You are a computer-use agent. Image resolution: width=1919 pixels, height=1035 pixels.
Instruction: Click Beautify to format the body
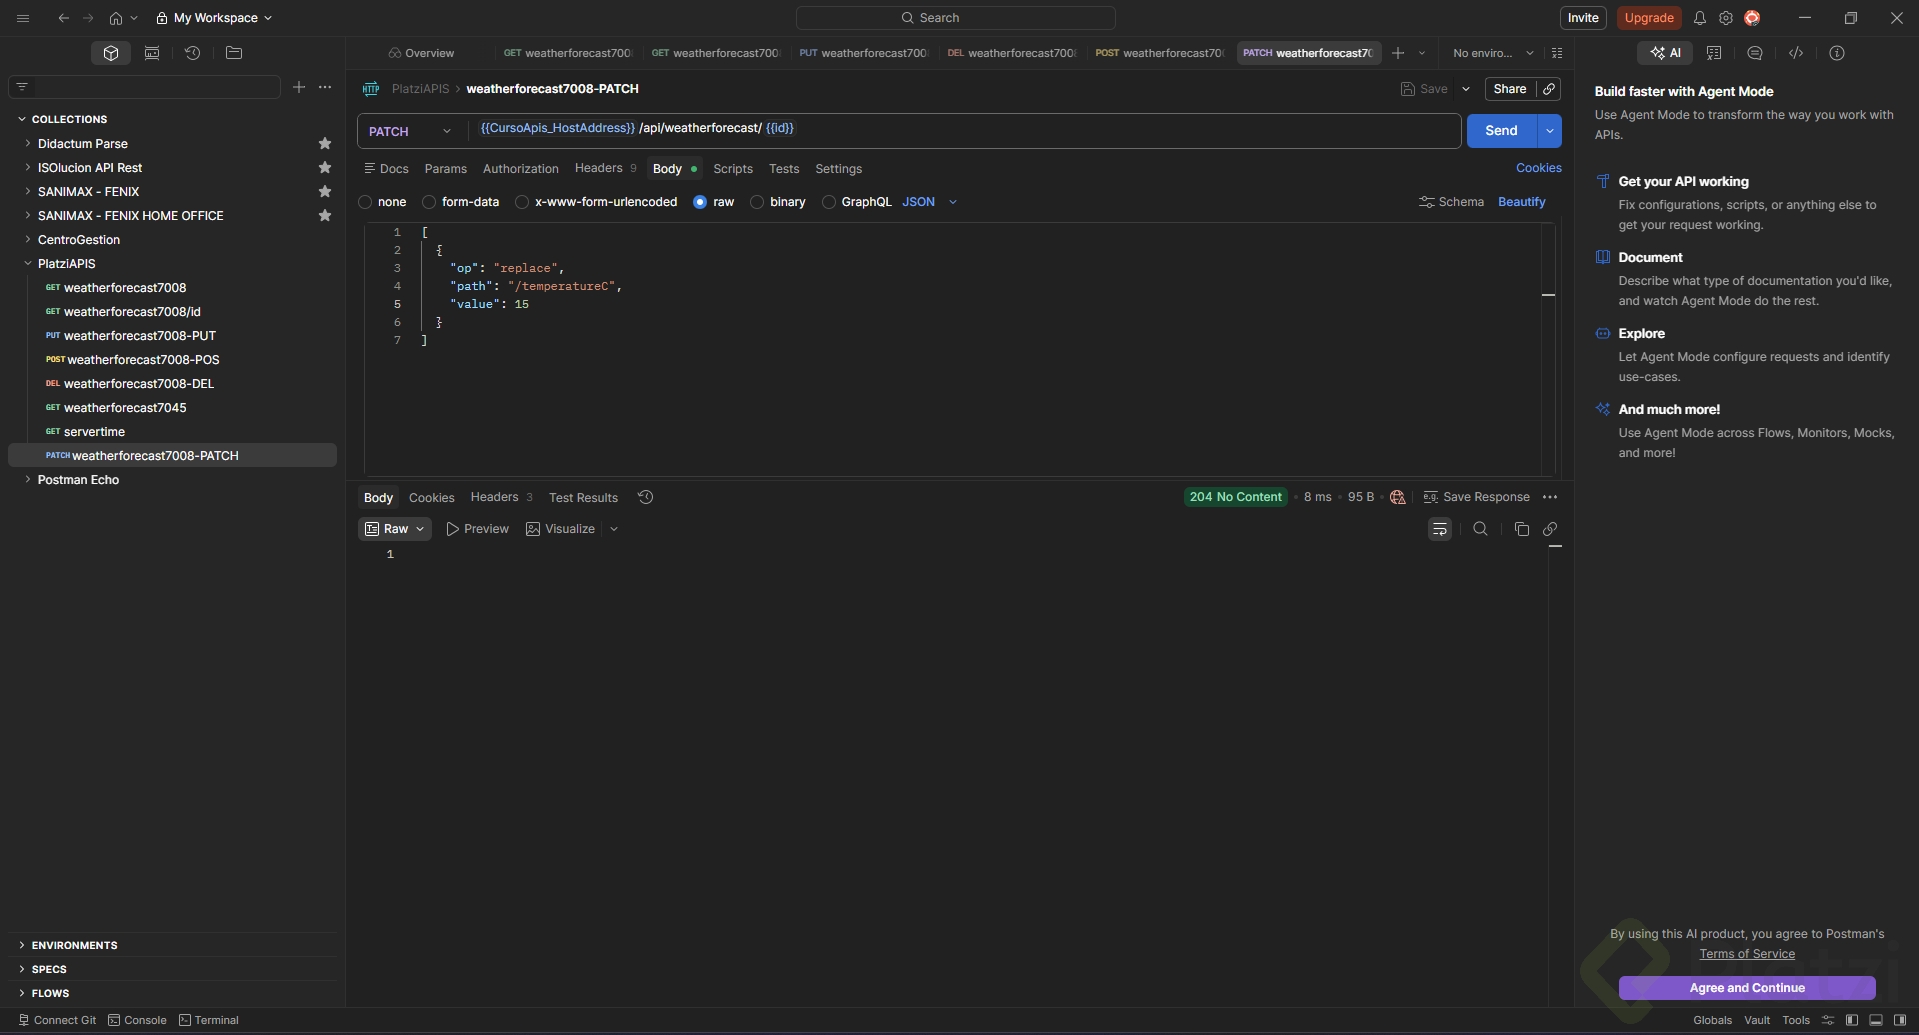pyautogui.click(x=1522, y=202)
